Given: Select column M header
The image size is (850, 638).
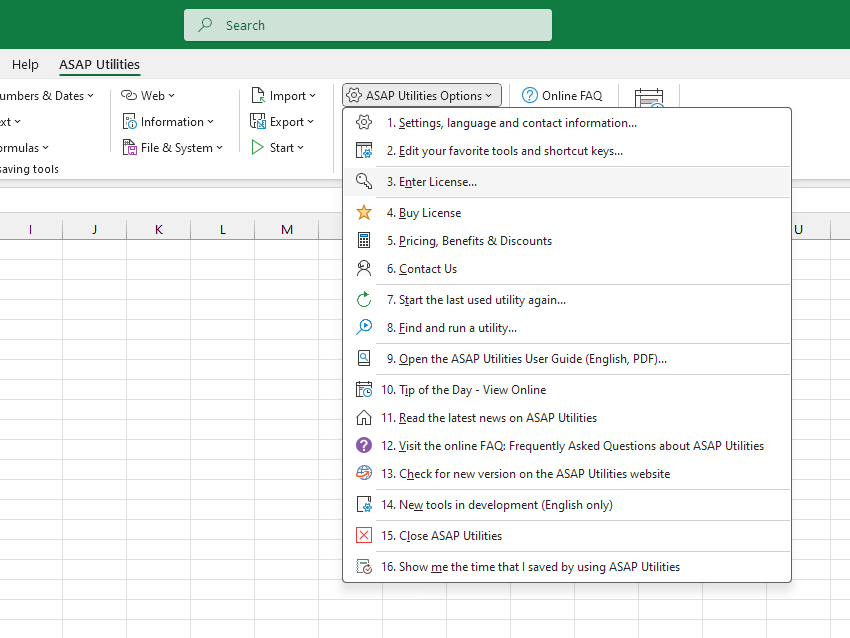Looking at the screenshot, I should (287, 229).
